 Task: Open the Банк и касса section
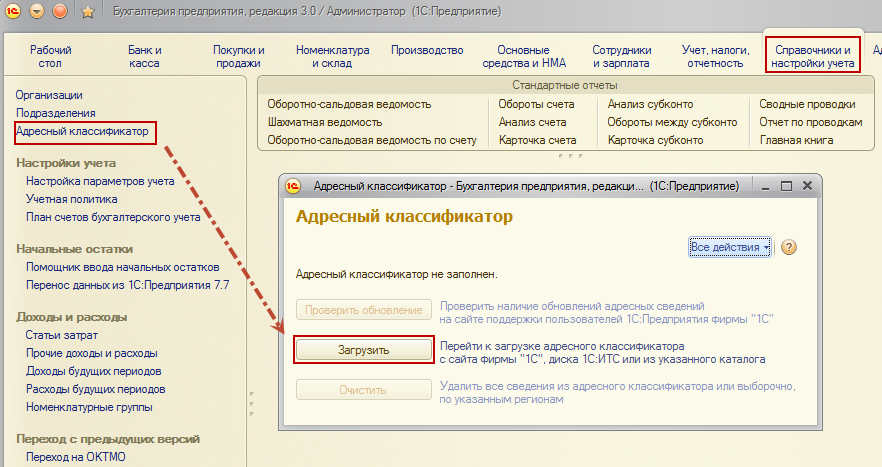point(145,56)
